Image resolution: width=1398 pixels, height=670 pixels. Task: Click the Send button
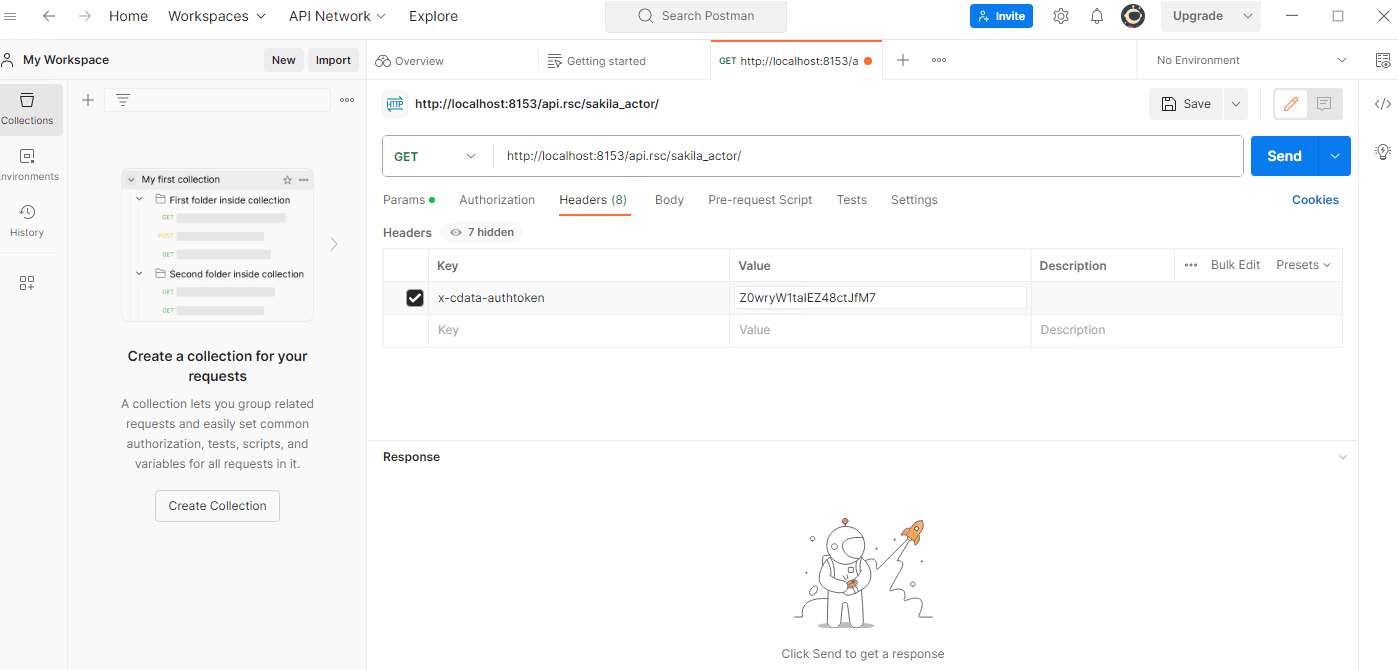[1285, 156]
